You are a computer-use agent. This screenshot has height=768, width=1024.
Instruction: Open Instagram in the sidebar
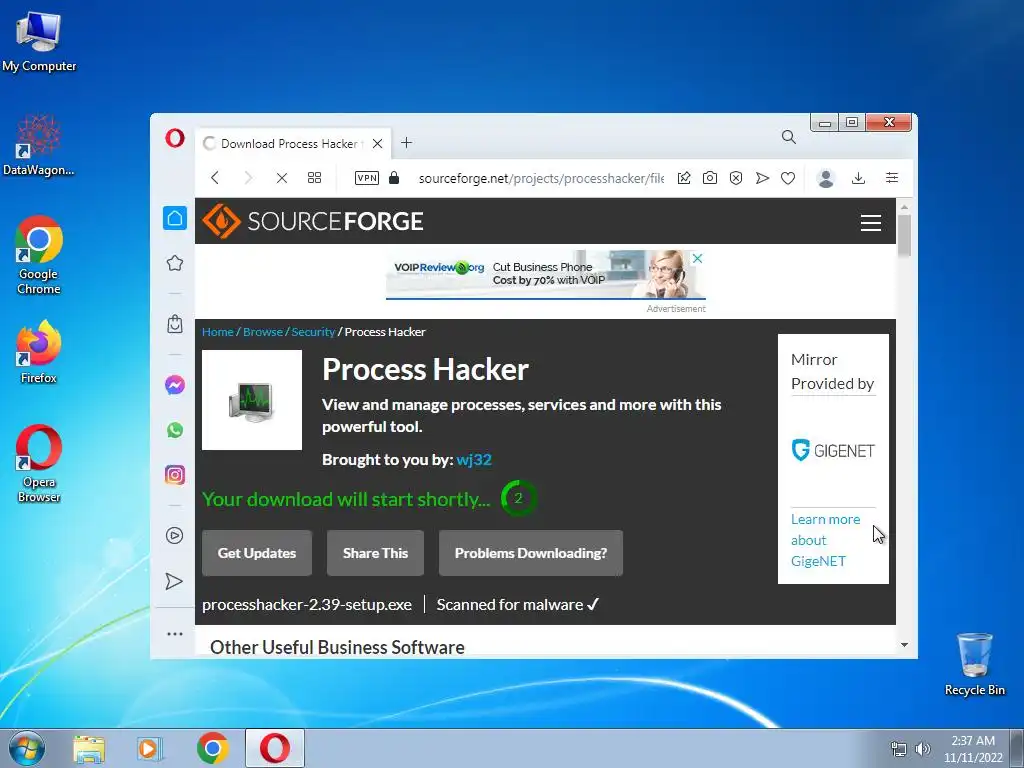click(174, 475)
